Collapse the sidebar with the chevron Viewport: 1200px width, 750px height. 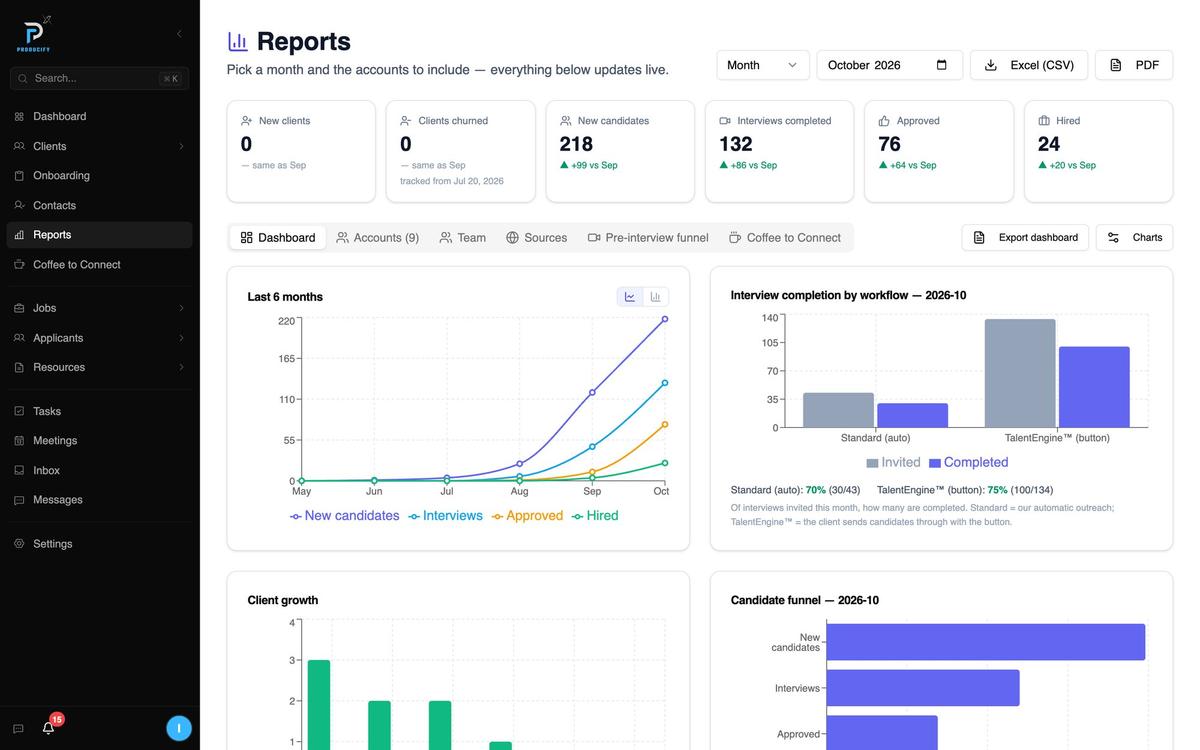point(179,34)
